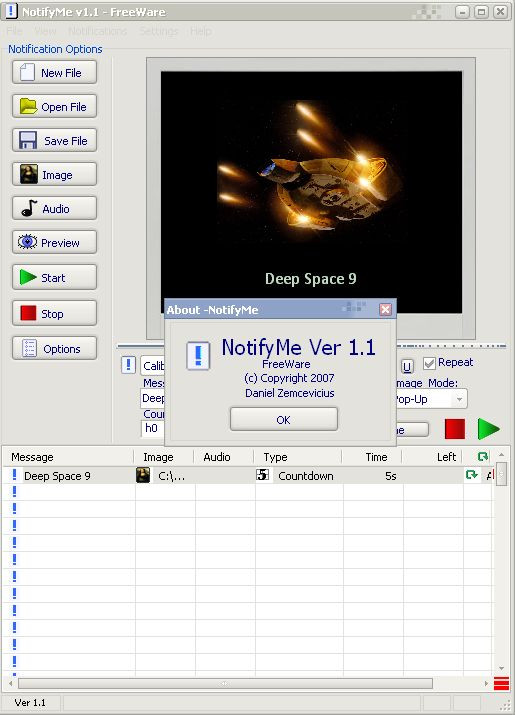Pick a sound with the Audio button
Image resolution: width=515 pixels, height=715 pixels.
[54, 208]
